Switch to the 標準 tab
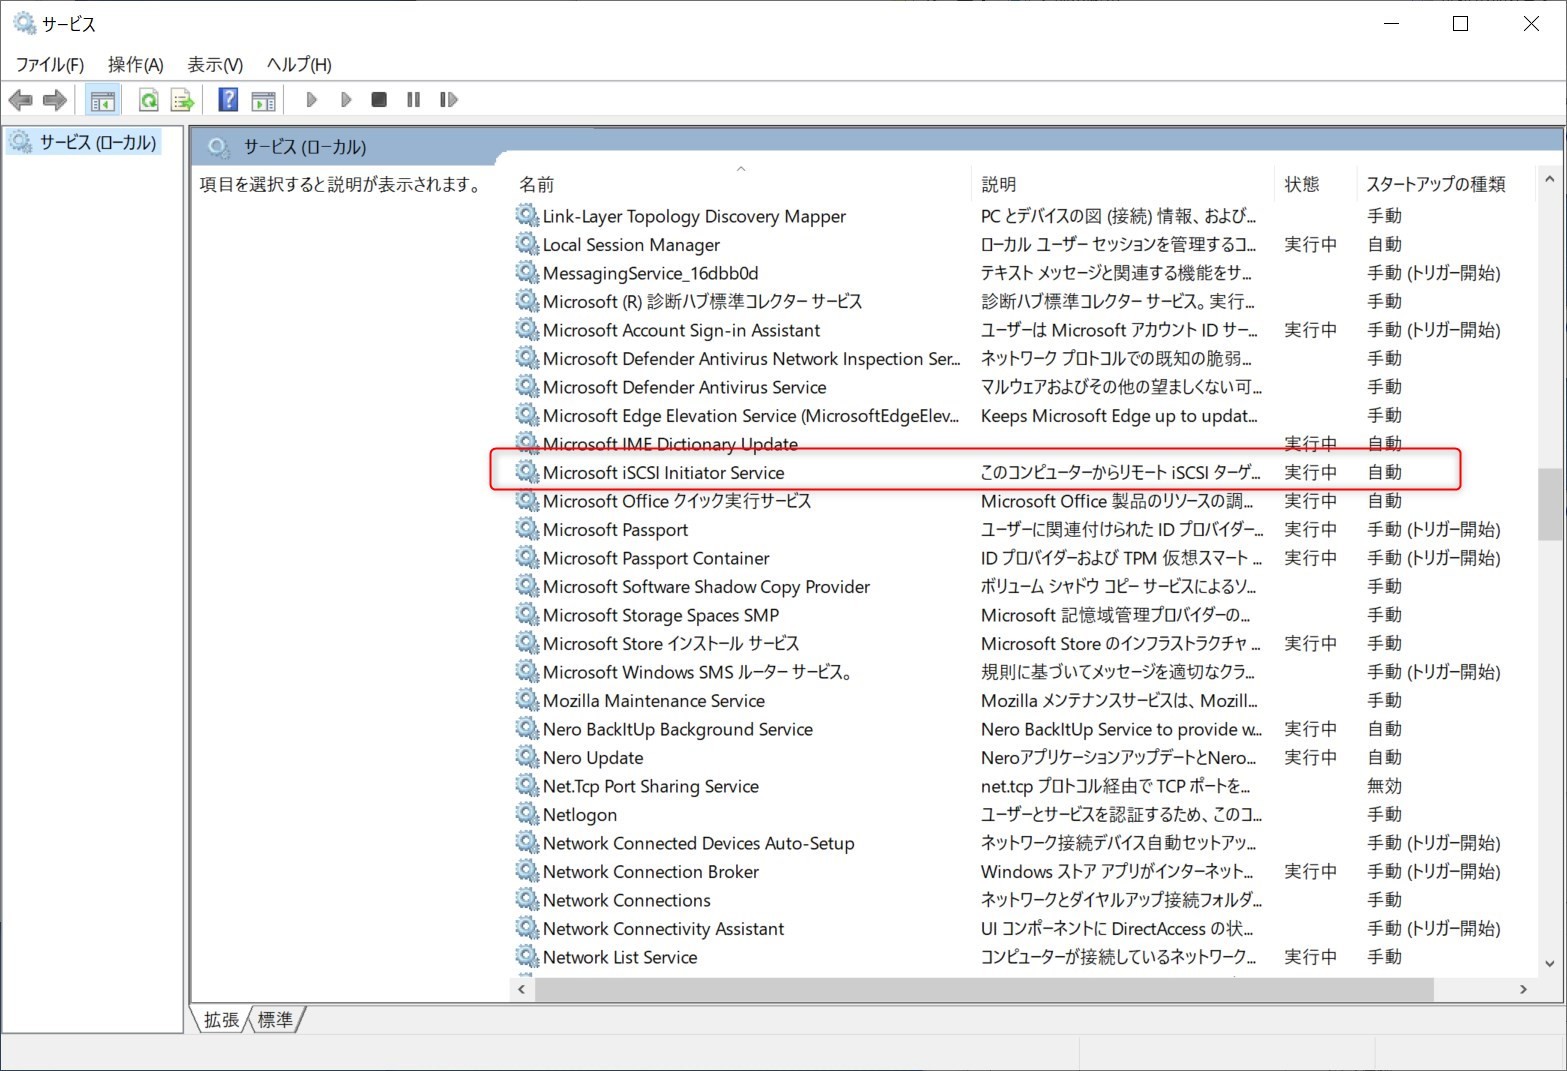The image size is (1567, 1071). tap(275, 1020)
